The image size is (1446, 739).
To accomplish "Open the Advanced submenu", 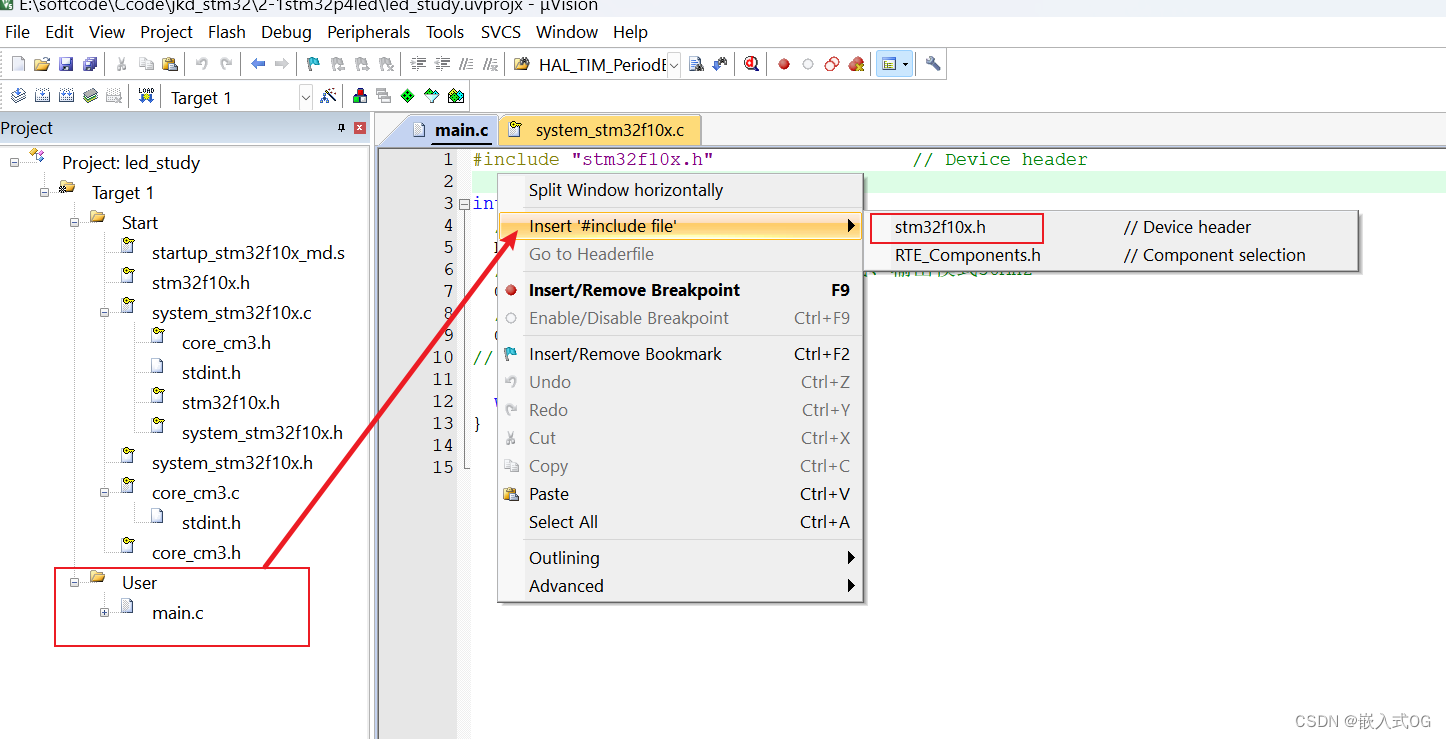I will (x=680, y=586).
